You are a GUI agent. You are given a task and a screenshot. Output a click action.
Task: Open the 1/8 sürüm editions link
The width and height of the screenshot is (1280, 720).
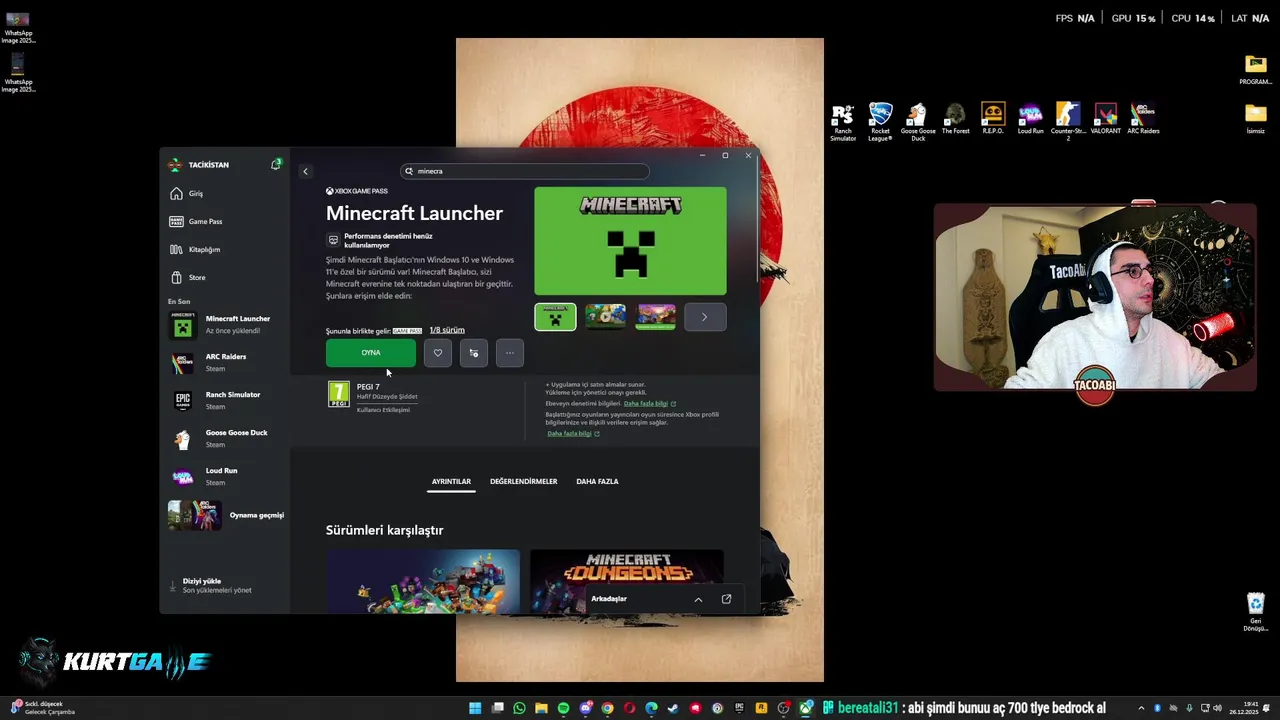point(447,330)
